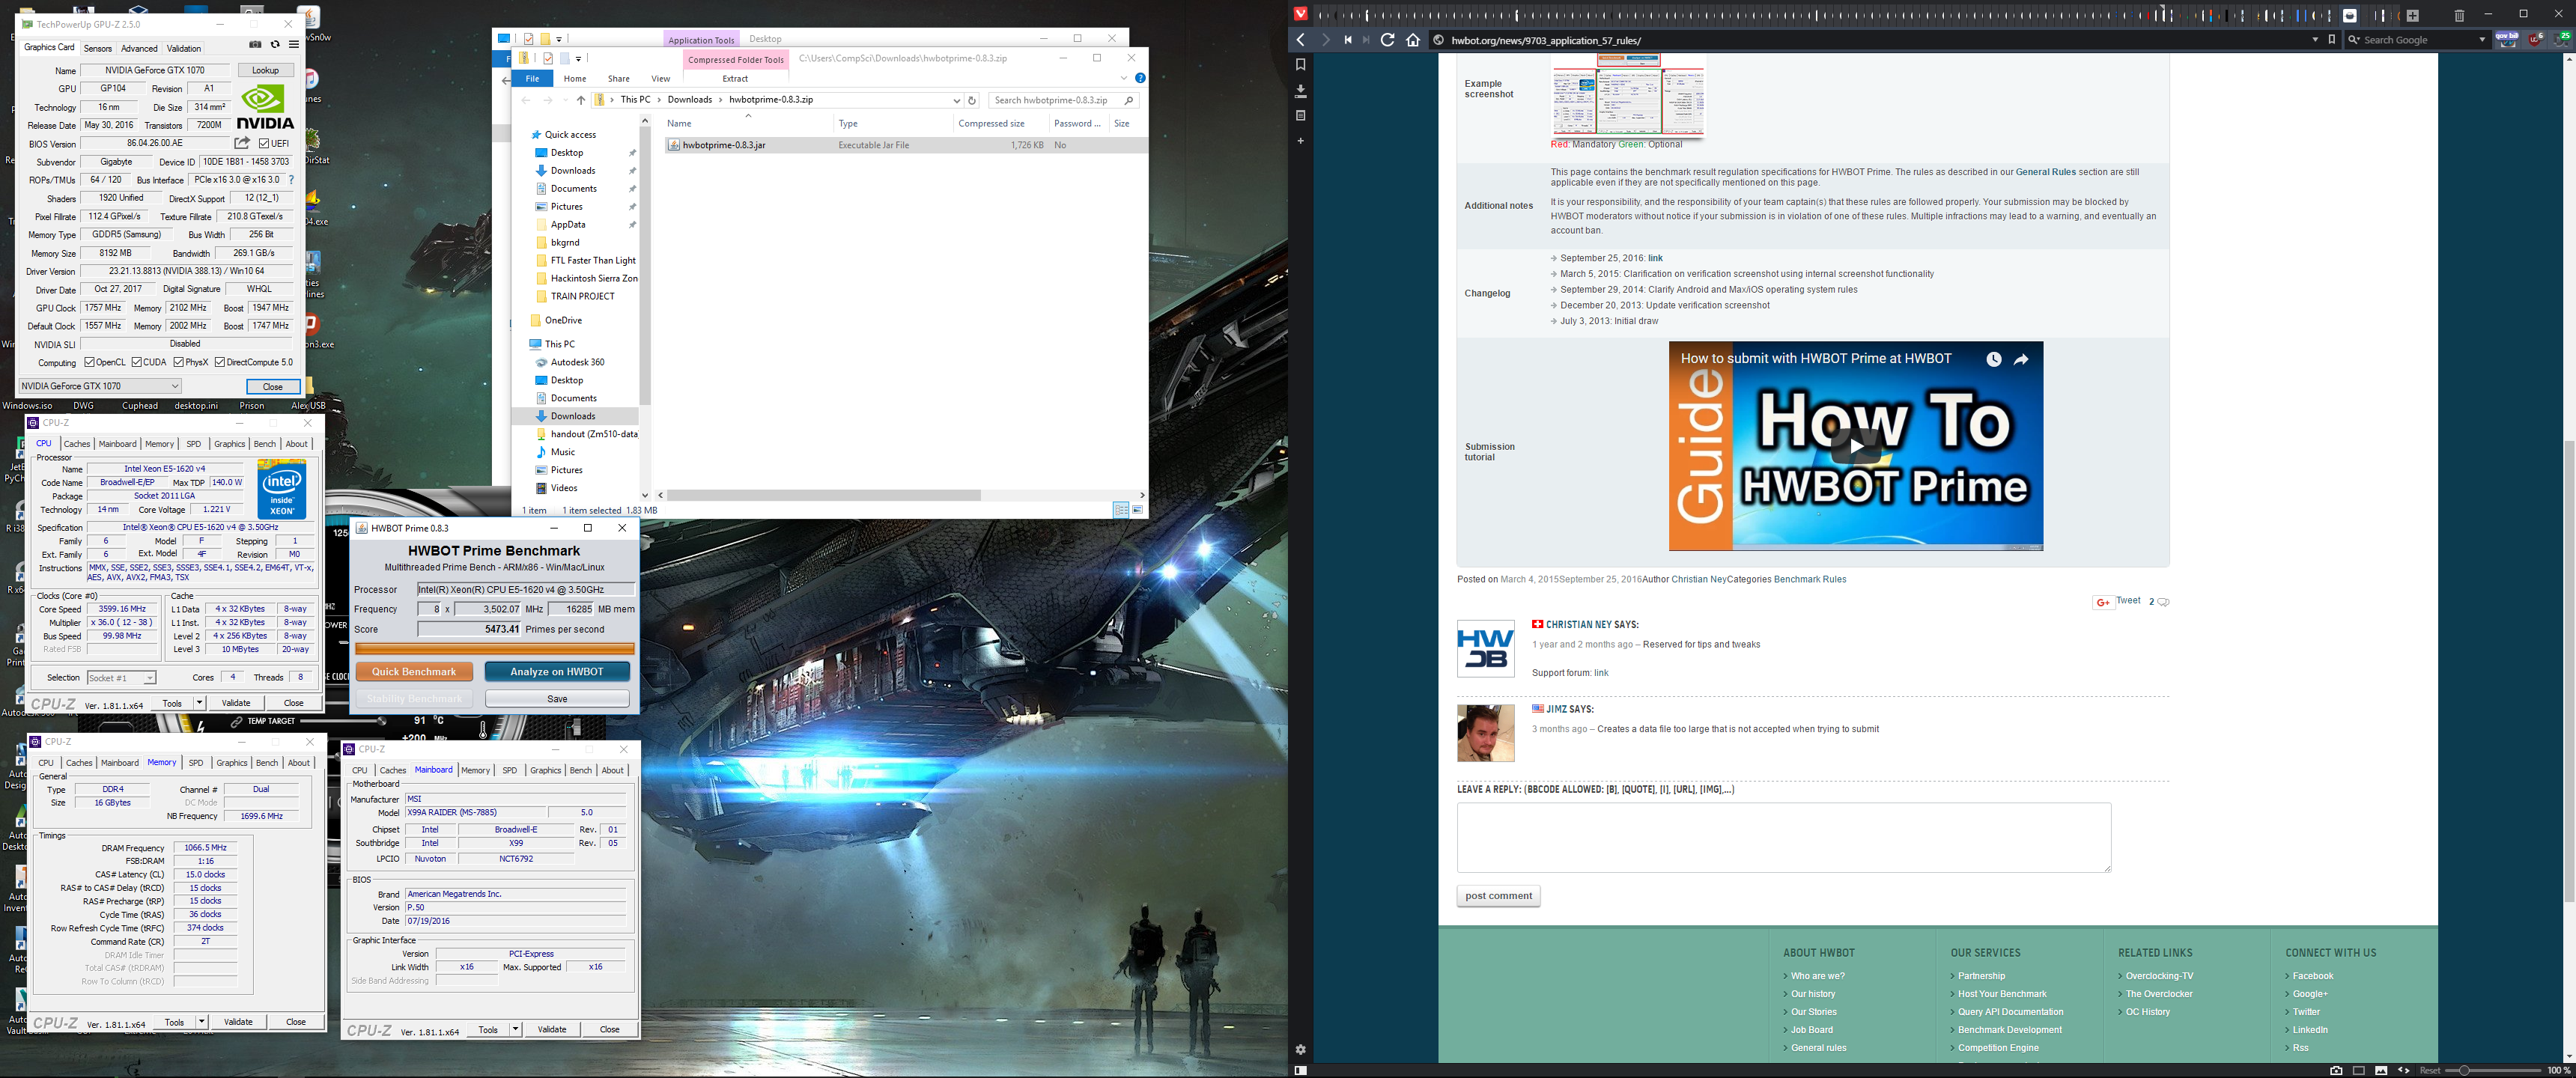Click Explorer horizontal scrollbar
The height and width of the screenshot is (1078, 2576).
(824, 495)
